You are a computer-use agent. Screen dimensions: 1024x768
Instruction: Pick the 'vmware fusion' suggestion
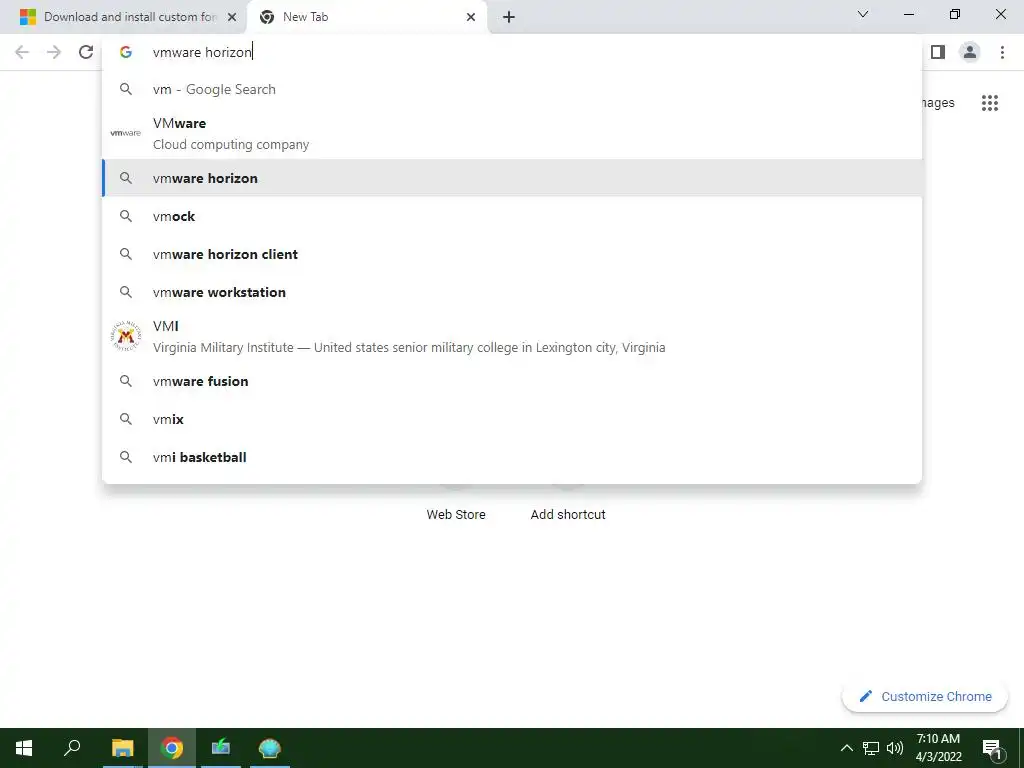pyautogui.click(x=512, y=381)
